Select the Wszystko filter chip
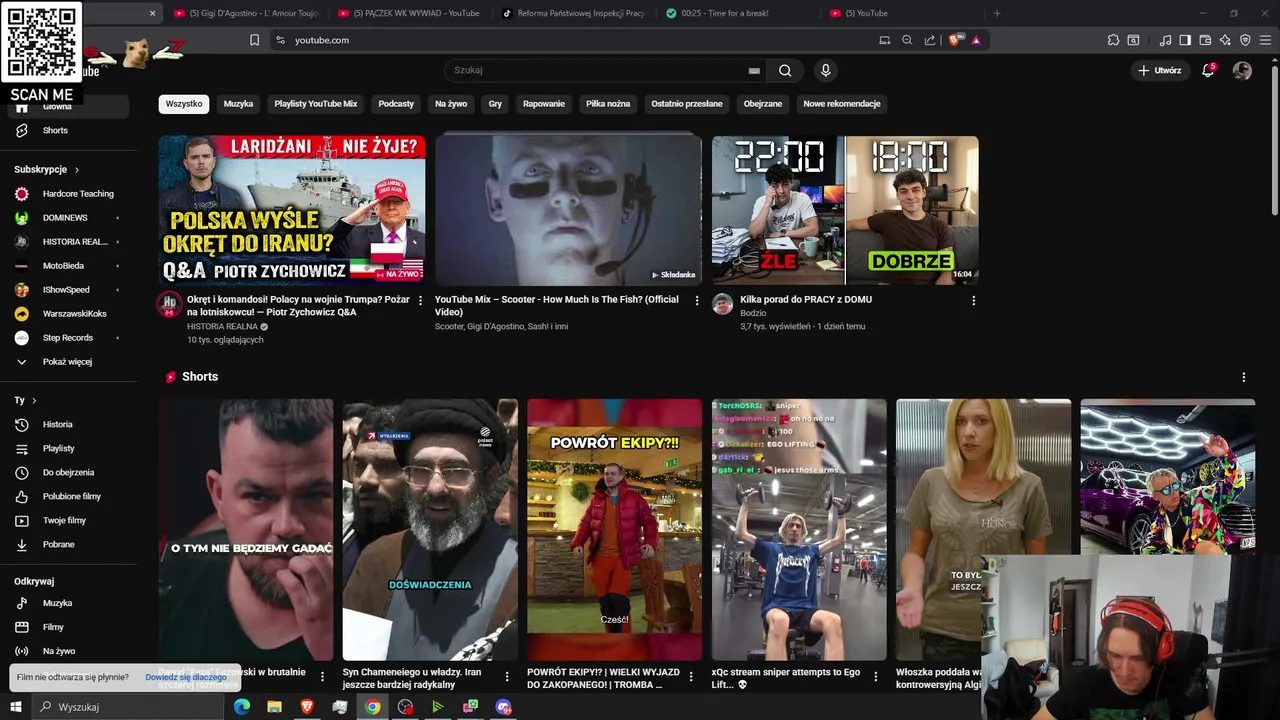This screenshot has height=720, width=1280. 184,104
